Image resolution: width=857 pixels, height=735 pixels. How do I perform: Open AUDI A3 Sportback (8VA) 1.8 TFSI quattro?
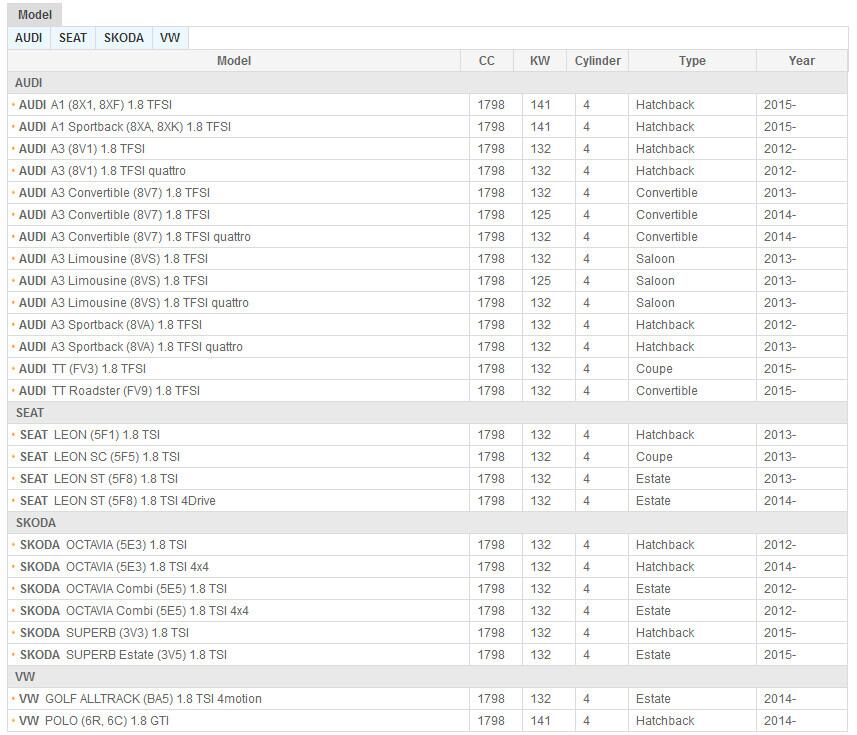click(x=131, y=346)
